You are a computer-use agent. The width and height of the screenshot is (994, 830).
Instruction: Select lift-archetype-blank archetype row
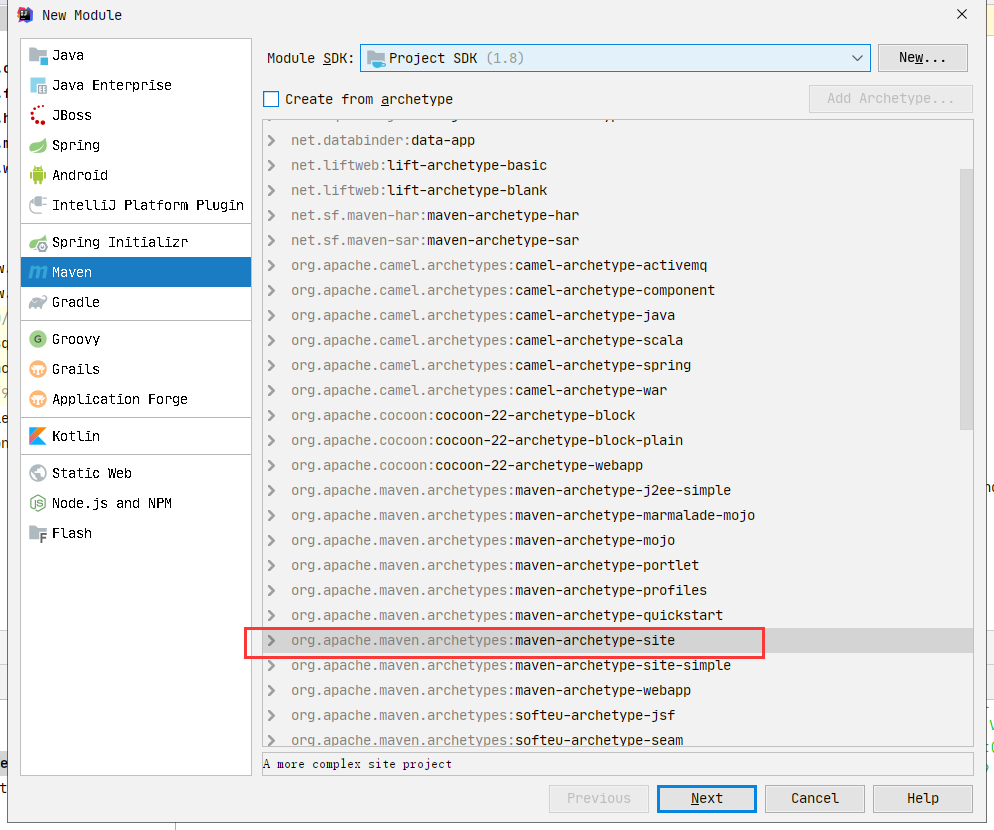pyautogui.click(x=618, y=190)
